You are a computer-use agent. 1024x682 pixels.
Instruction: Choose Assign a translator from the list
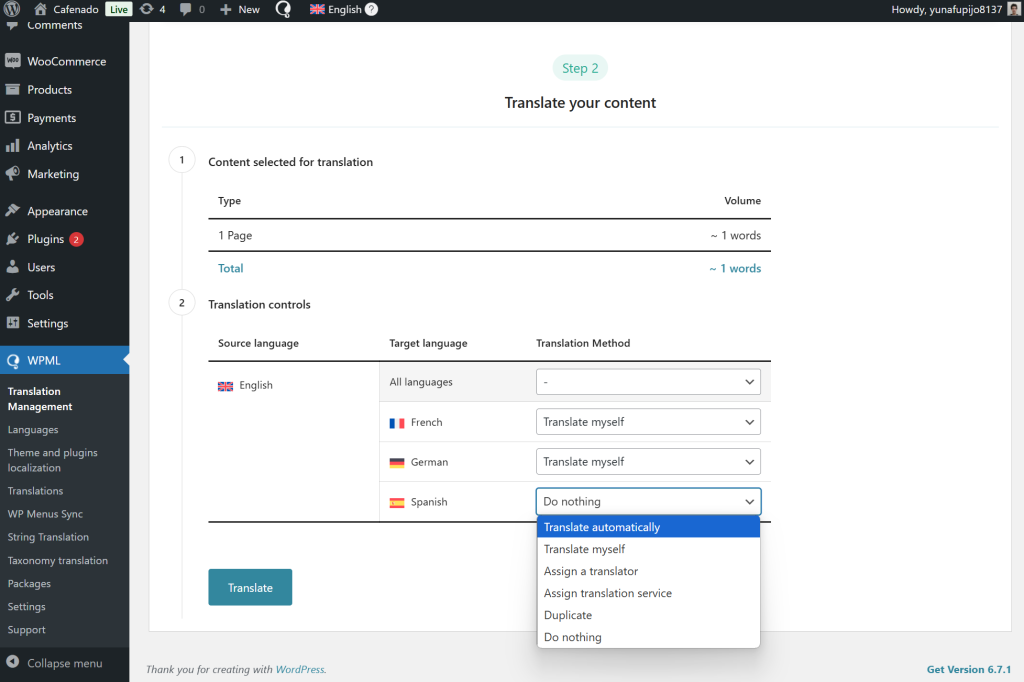(591, 571)
